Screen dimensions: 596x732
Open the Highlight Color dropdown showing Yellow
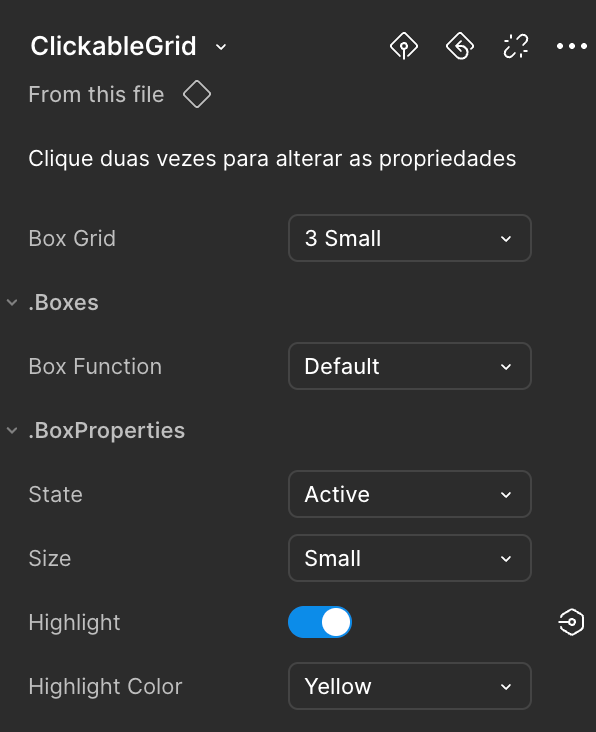[x=410, y=686]
